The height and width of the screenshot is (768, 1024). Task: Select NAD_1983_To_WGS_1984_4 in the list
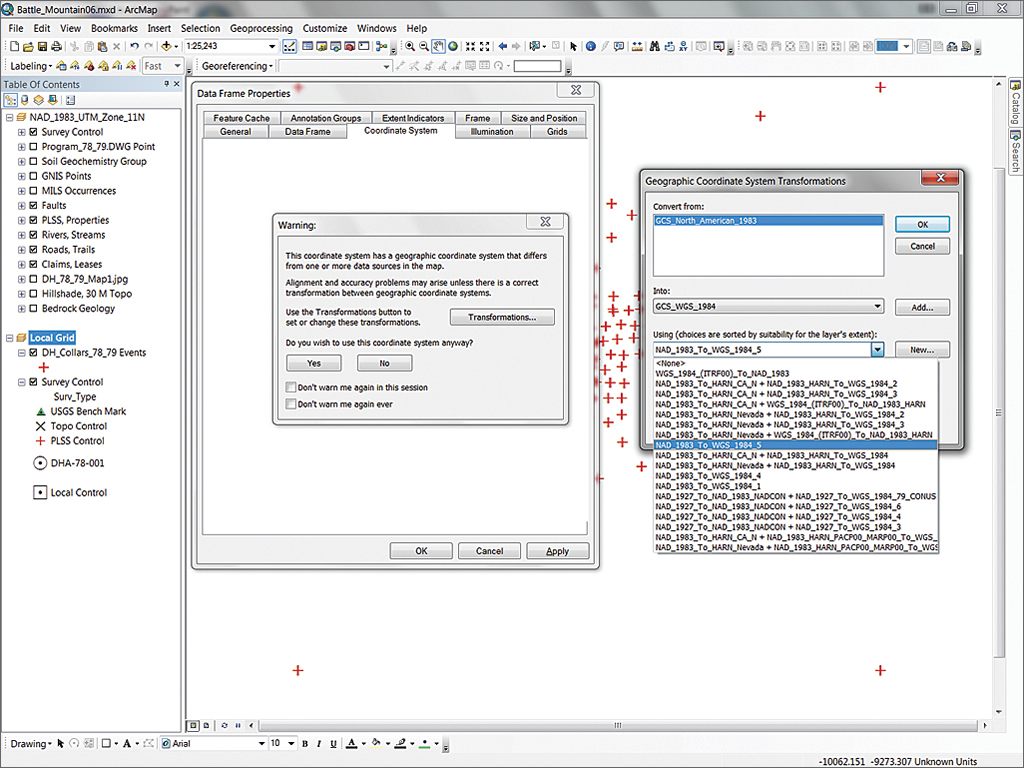(707, 476)
